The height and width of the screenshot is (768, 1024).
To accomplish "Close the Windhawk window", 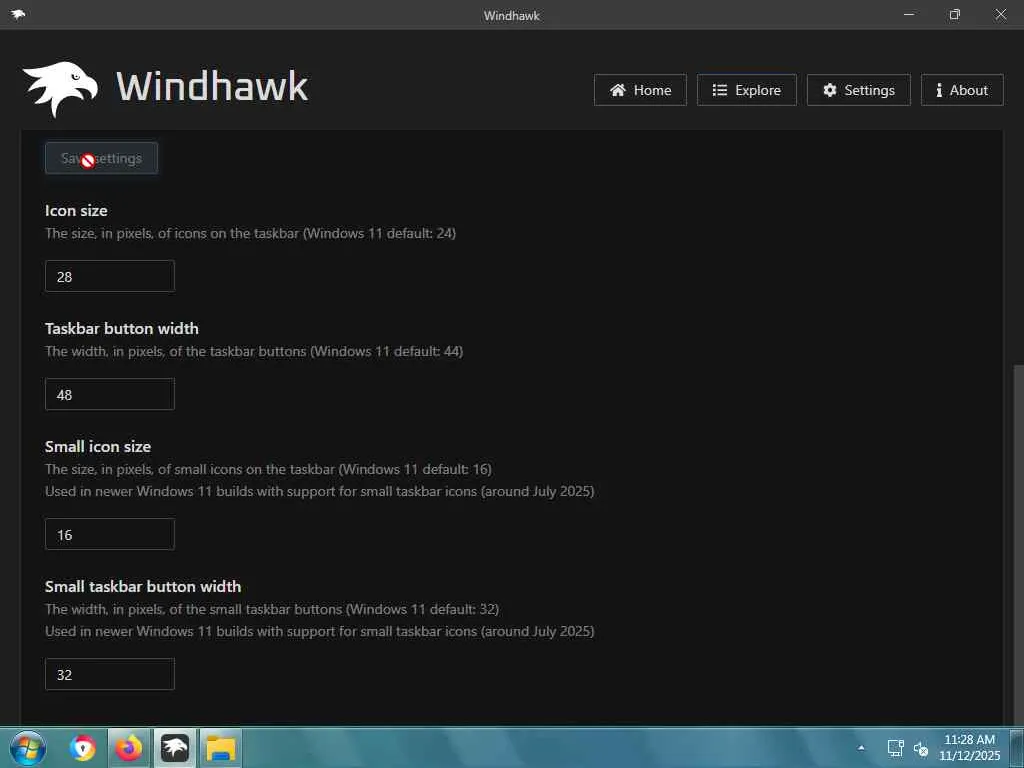I will coord(1000,14).
